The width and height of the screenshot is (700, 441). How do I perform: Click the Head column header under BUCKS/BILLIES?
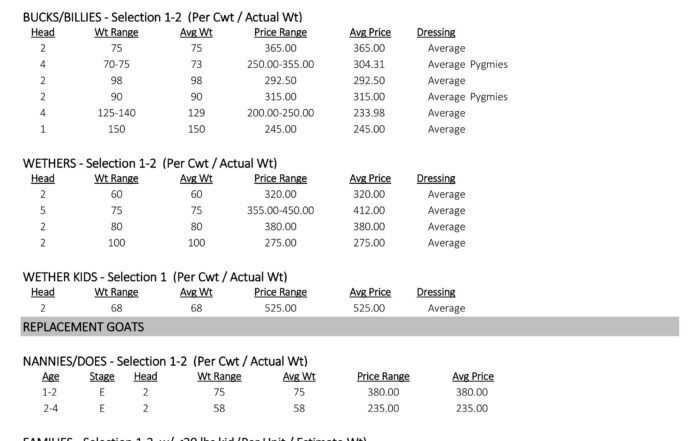(x=43, y=33)
